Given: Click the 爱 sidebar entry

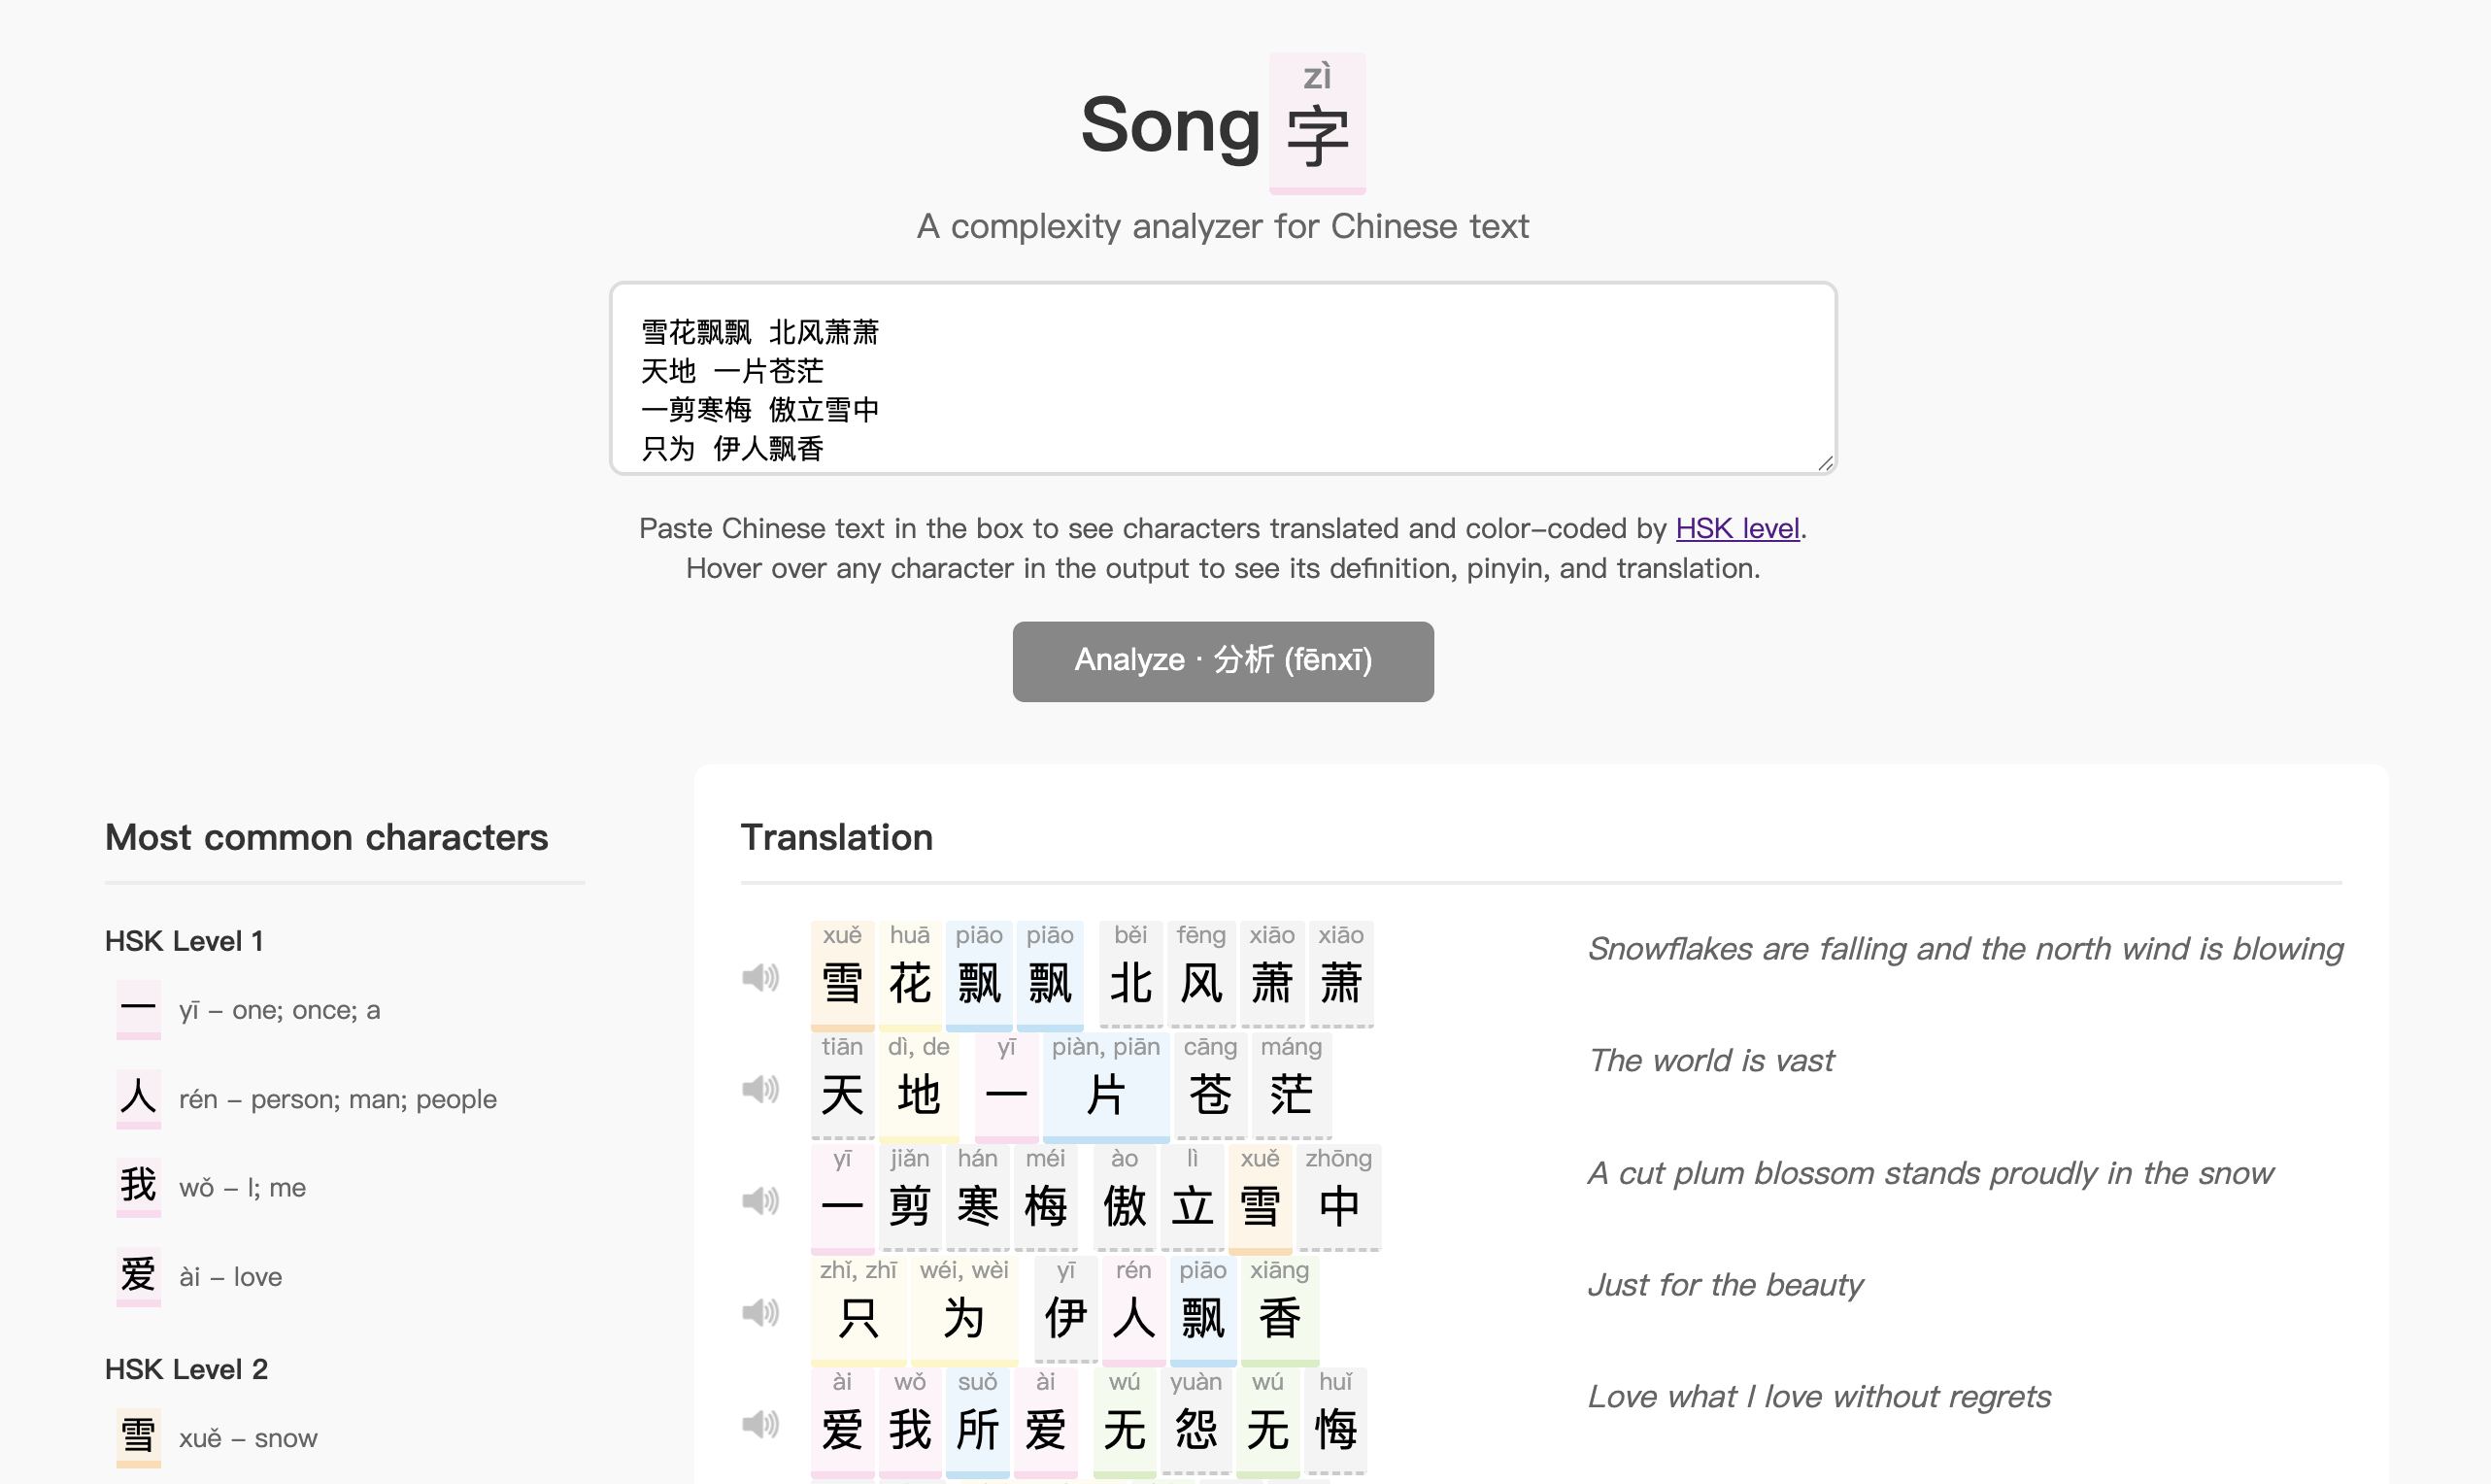Looking at the screenshot, I should coord(138,1275).
